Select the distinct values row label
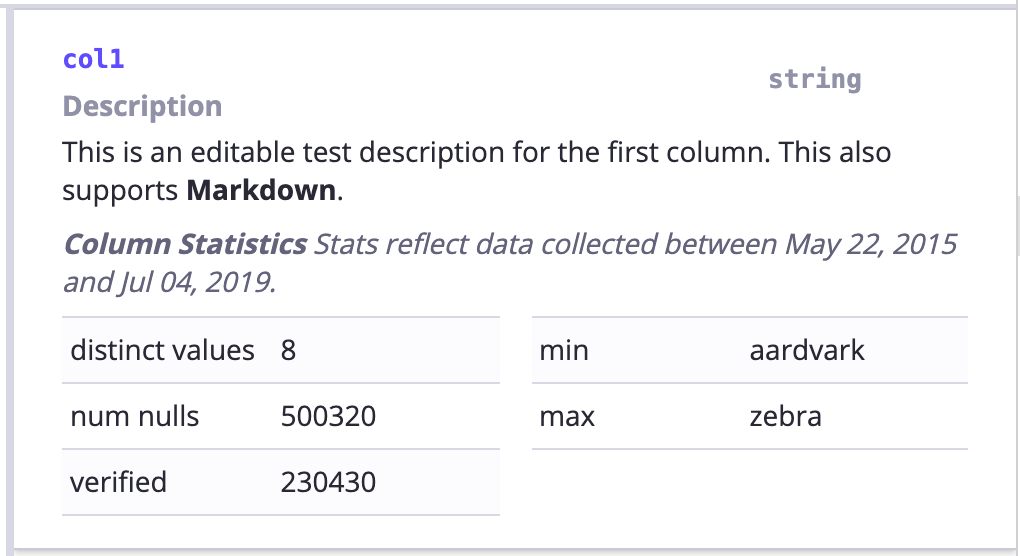This screenshot has height=556, width=1020. coord(162,351)
